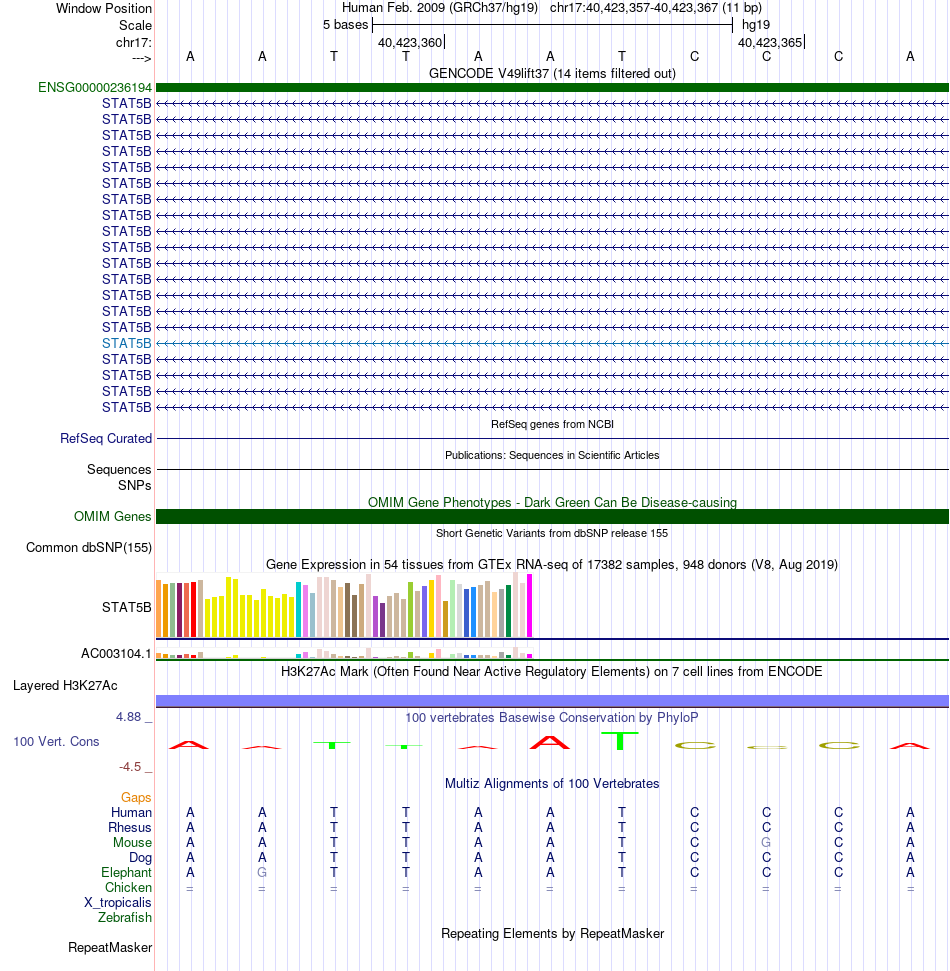
Task: Click the 40,423,365 ruler position marker
Action: 770,43
